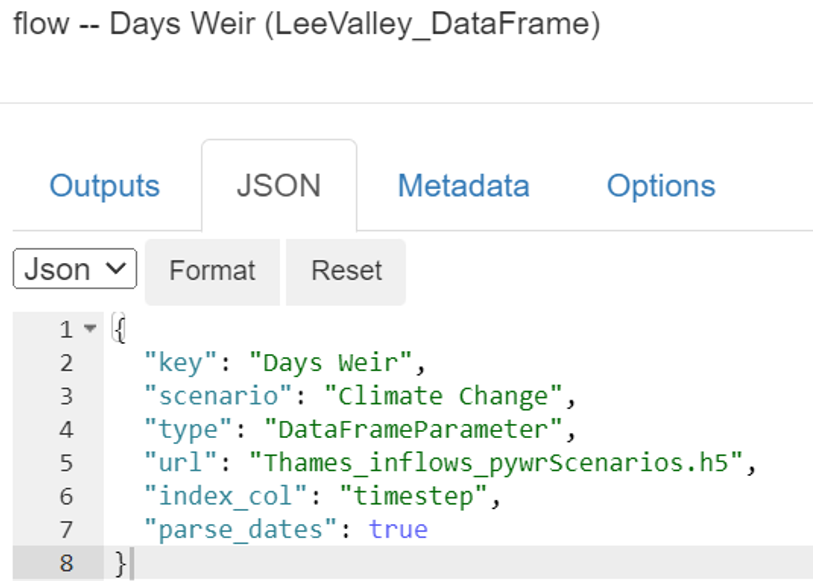Click the Format button
The height and width of the screenshot is (581, 813).
coord(212,271)
